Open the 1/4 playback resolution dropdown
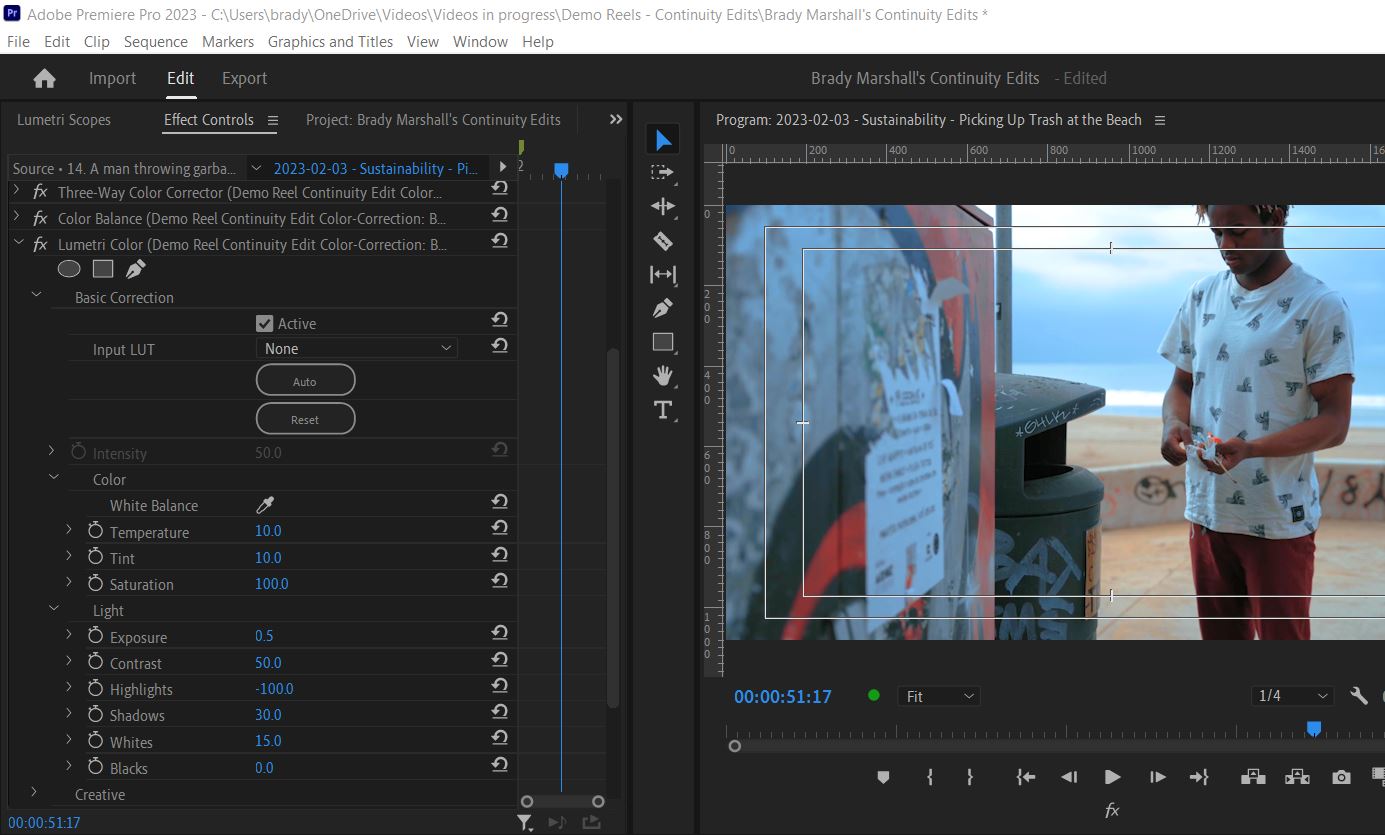 1294,696
